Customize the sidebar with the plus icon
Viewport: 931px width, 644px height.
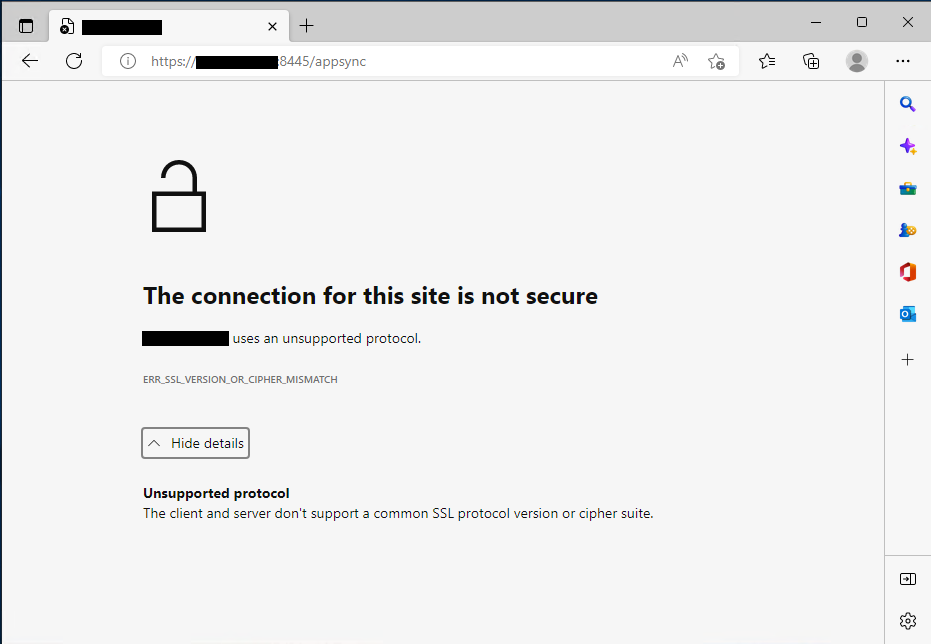(907, 359)
